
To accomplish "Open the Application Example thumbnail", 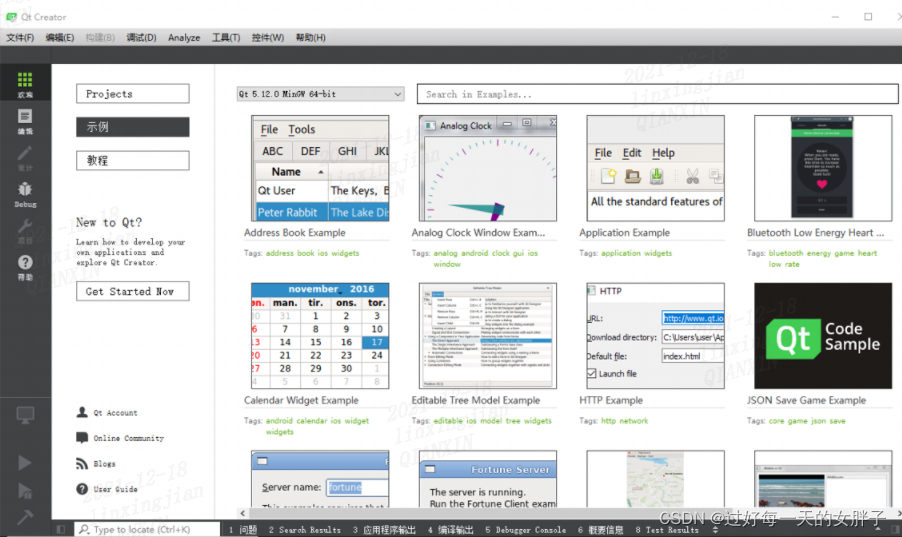I will (655, 168).
